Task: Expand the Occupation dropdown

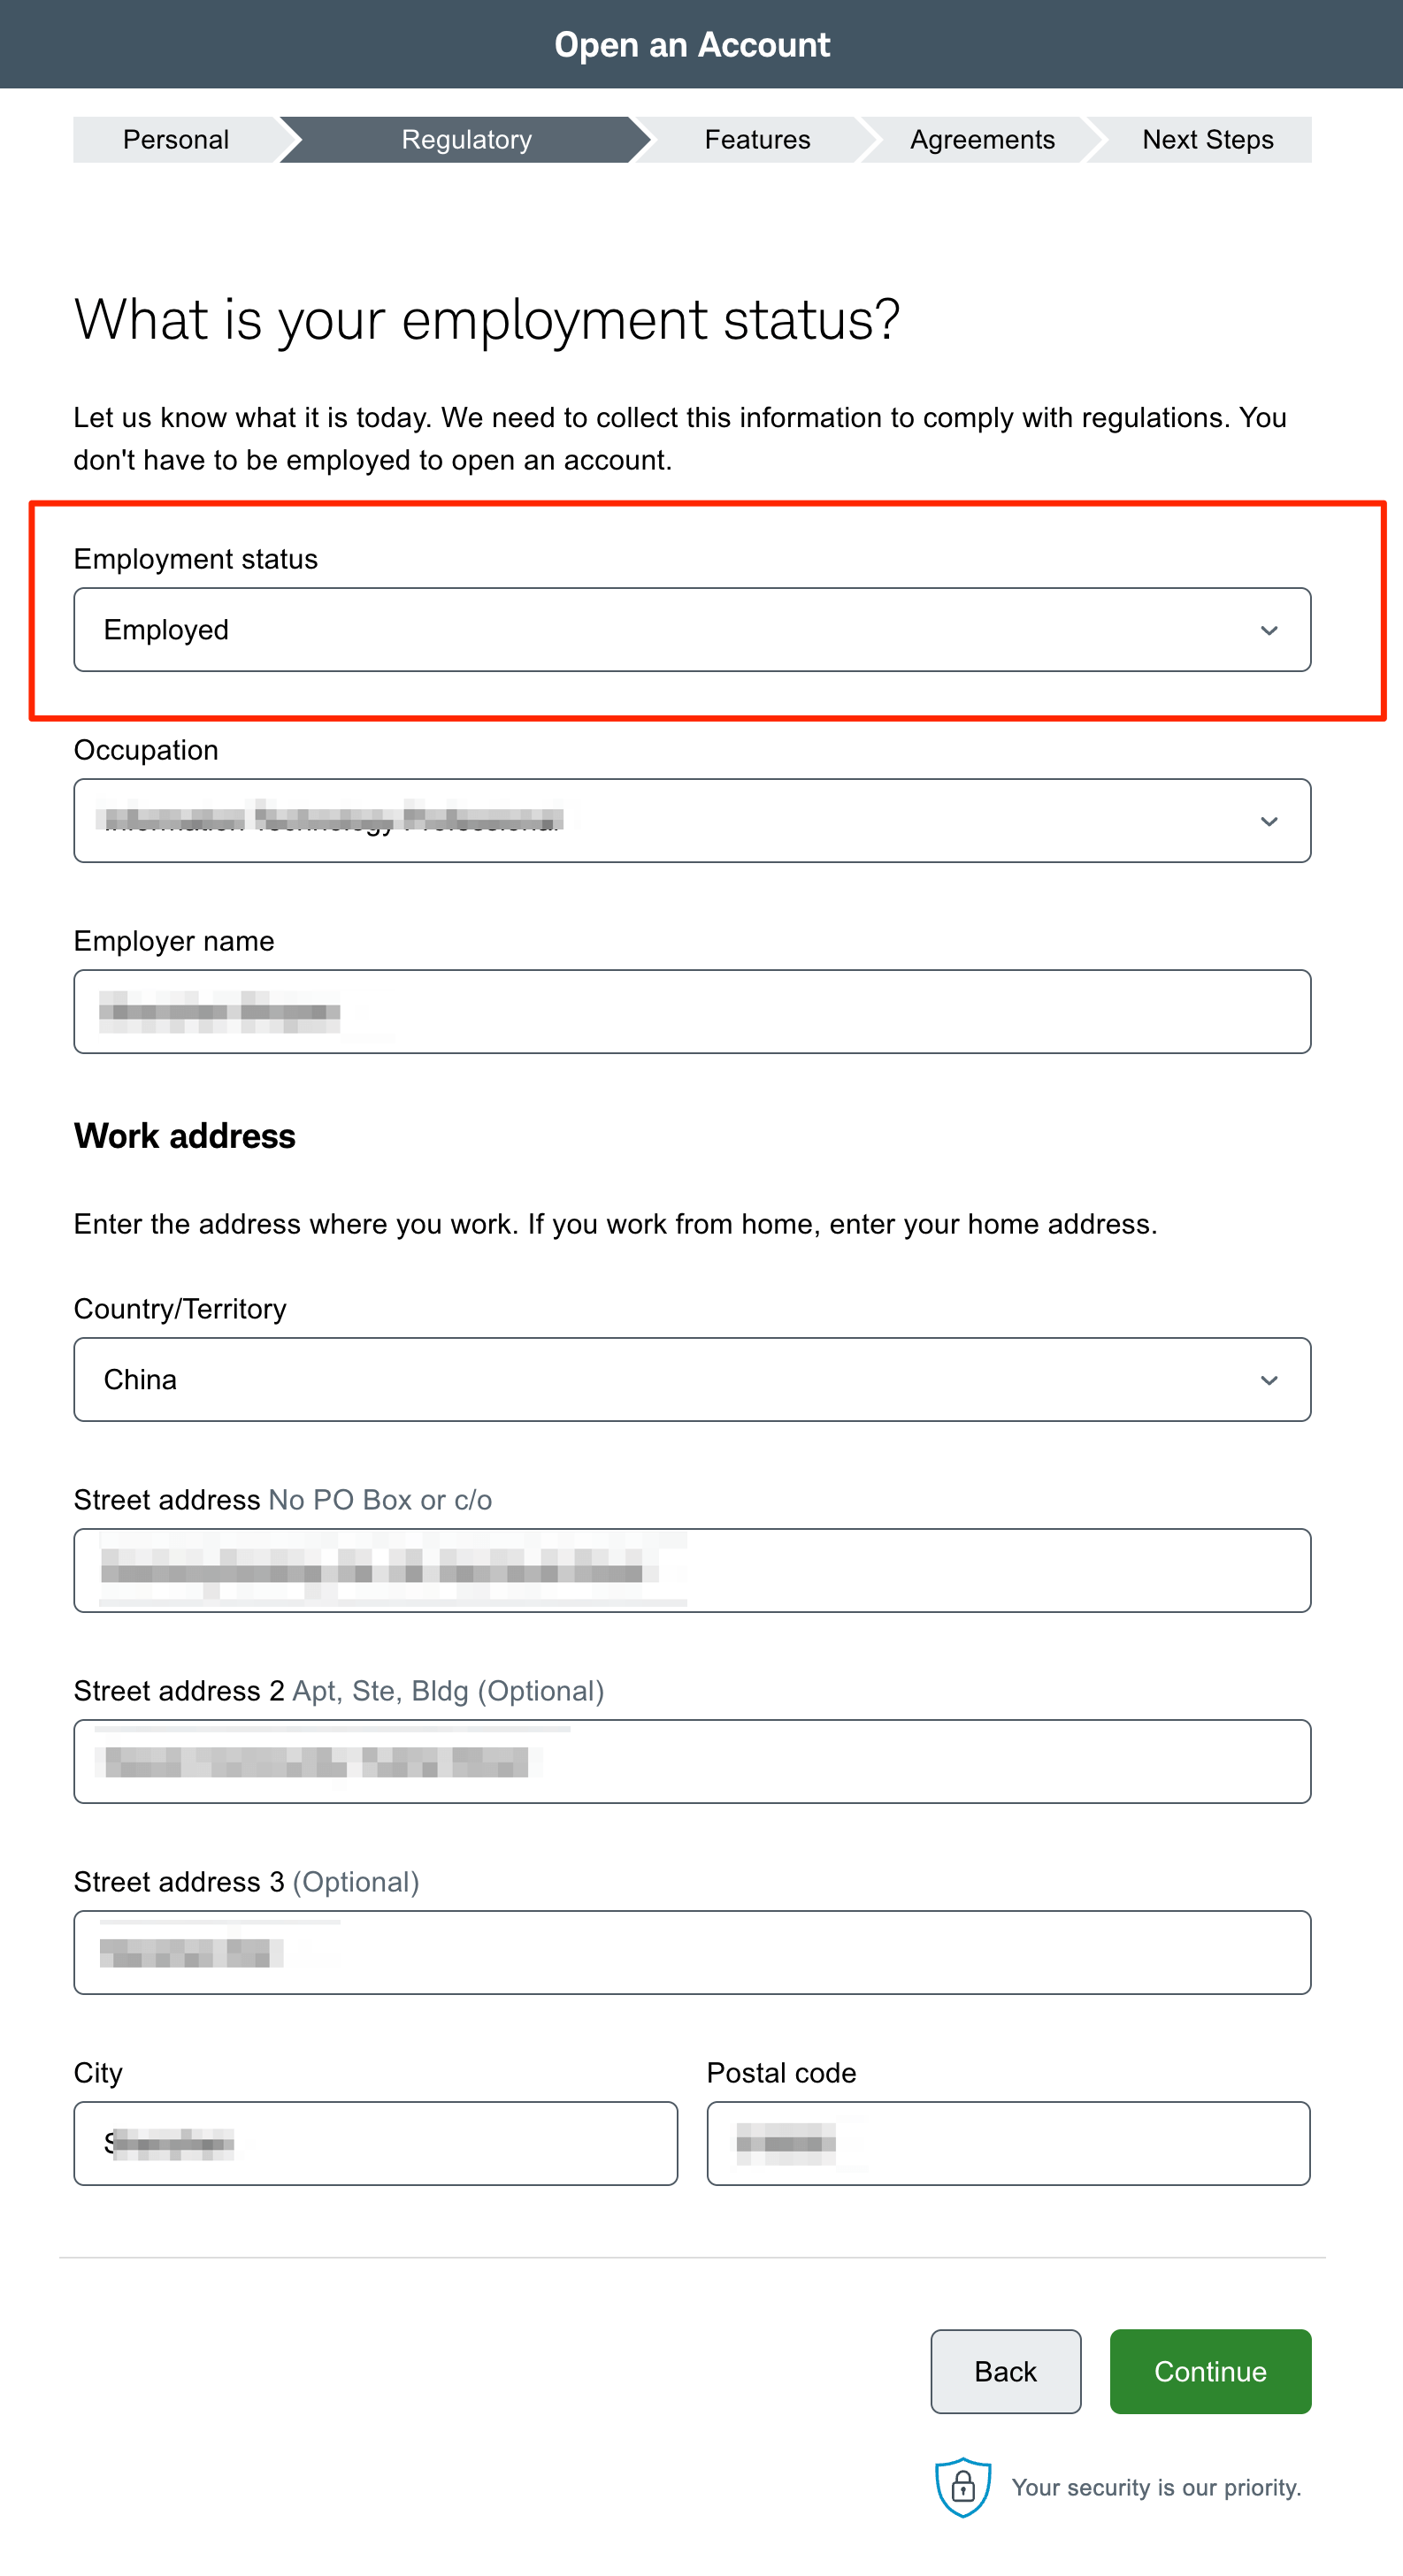Action: (691, 821)
